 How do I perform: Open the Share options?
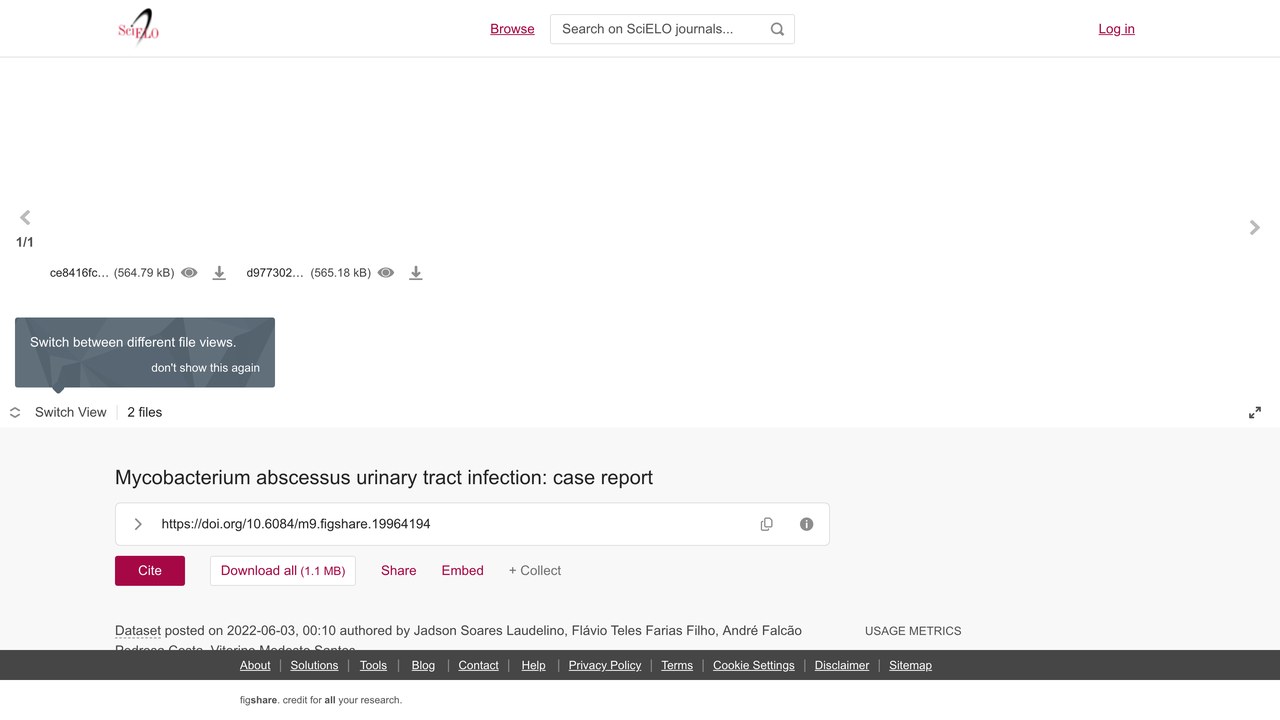click(398, 570)
